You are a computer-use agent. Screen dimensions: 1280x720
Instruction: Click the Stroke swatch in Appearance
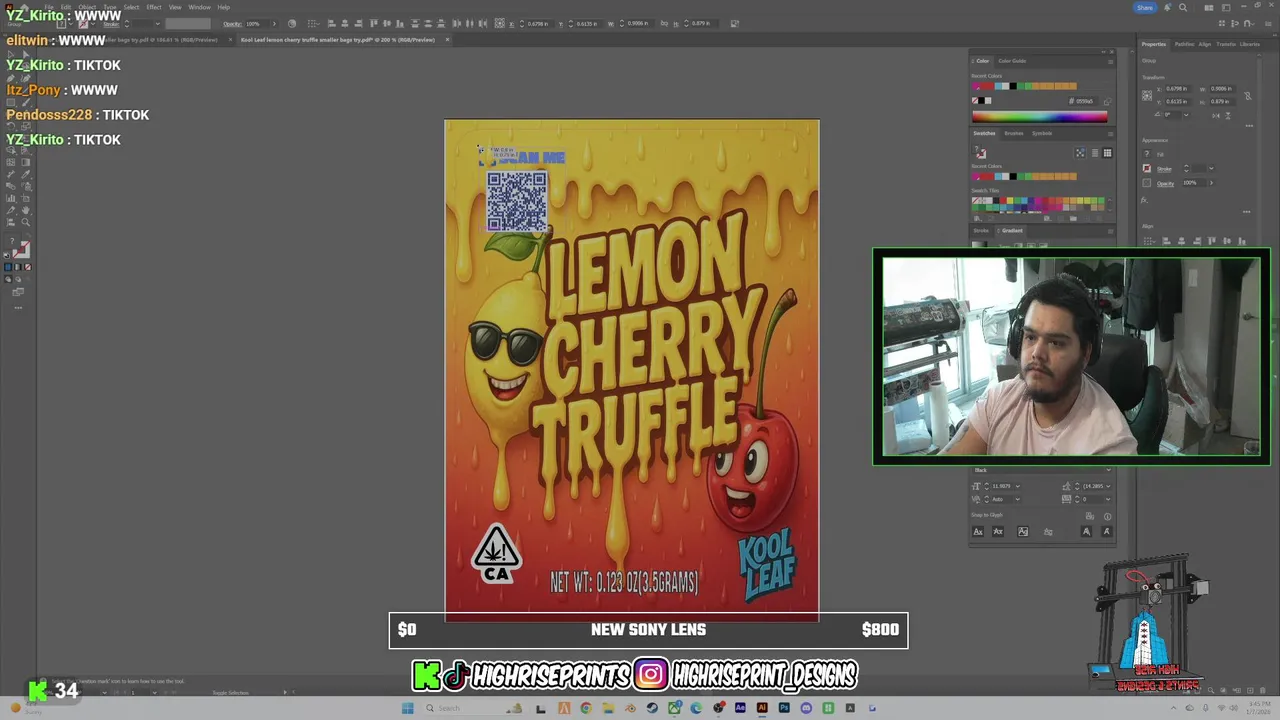pos(1147,169)
